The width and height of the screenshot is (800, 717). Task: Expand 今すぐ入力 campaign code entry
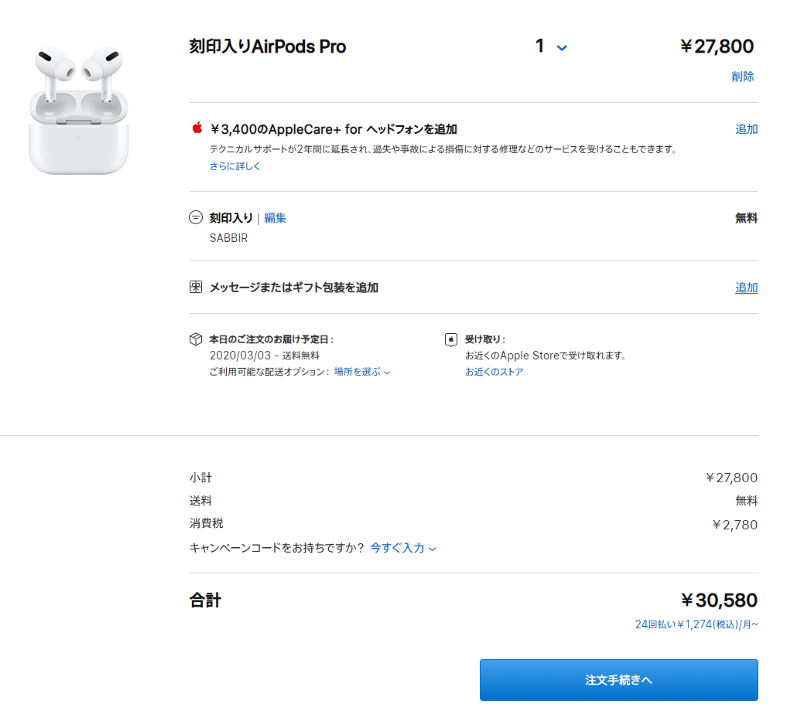(403, 548)
